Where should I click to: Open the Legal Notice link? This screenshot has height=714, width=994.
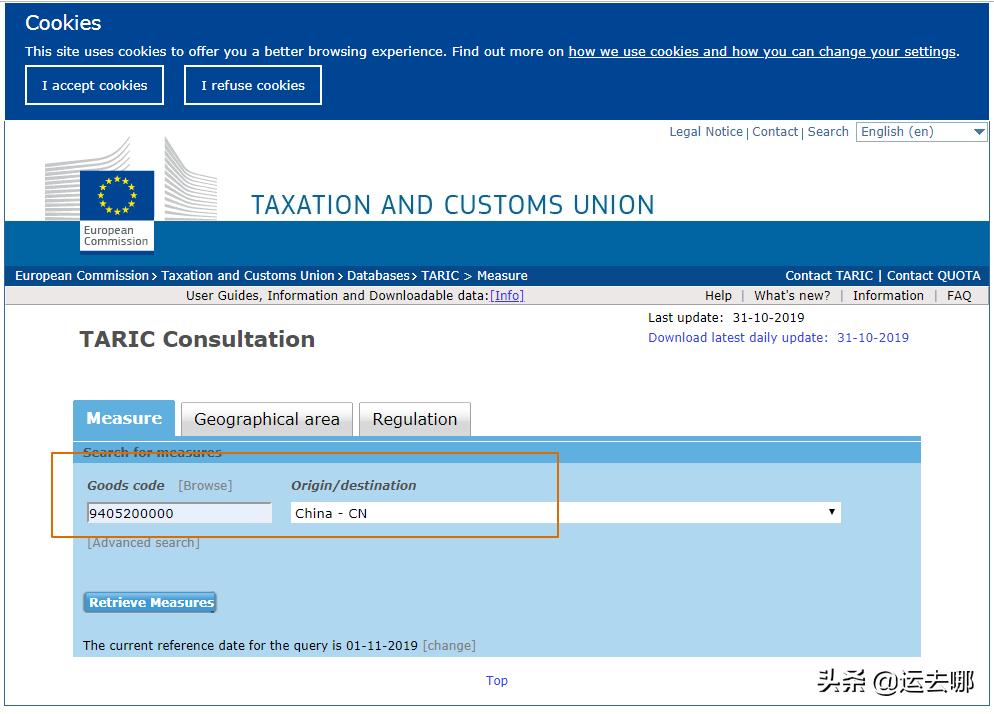tap(706, 131)
